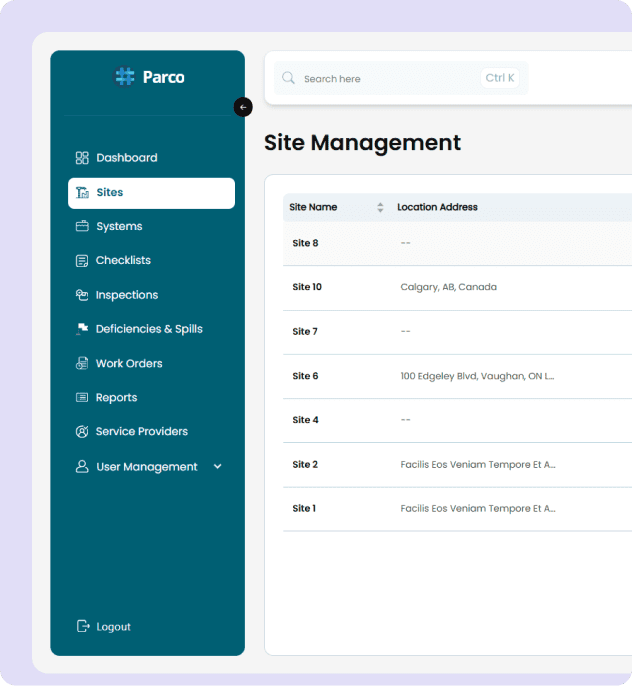Open the Site 4 row
Image resolution: width=632 pixels, height=686 pixels.
(x=457, y=420)
